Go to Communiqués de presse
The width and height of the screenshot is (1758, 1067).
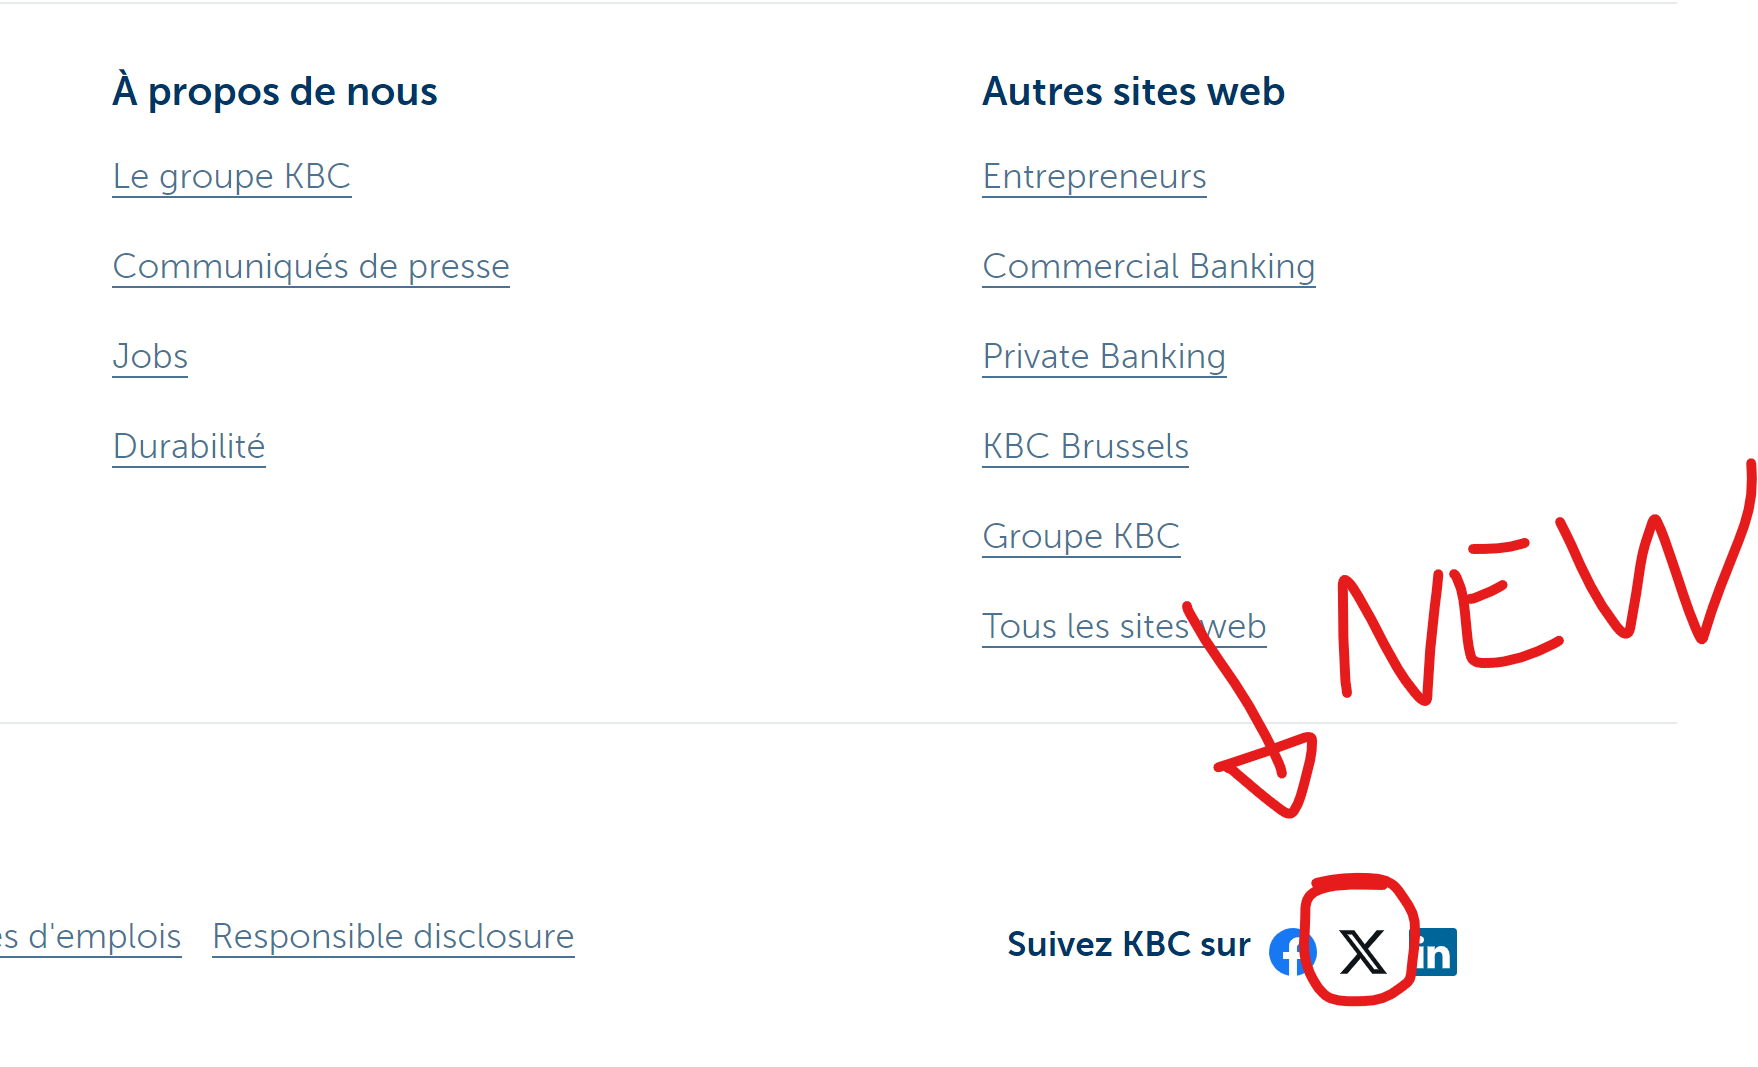(x=311, y=267)
